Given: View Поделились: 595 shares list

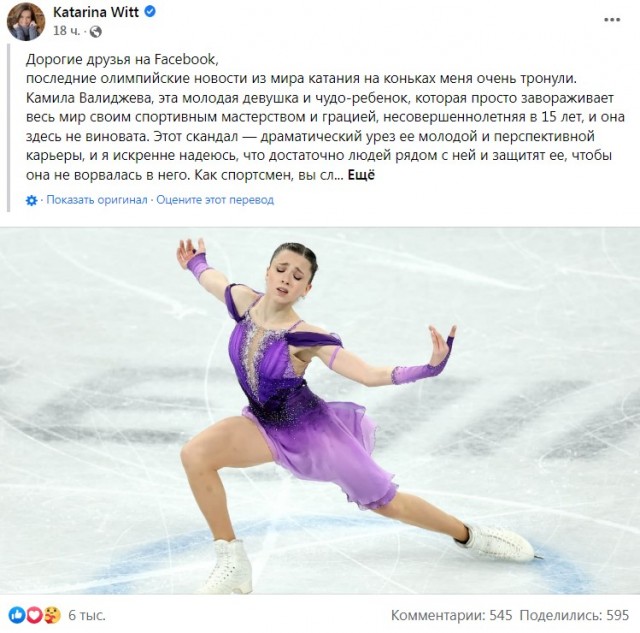Looking at the screenshot, I should 574,615.
